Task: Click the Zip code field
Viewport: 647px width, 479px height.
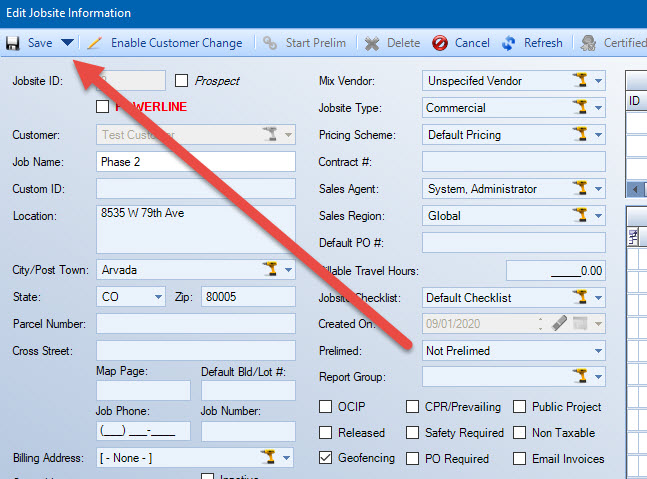Action: pos(248,297)
